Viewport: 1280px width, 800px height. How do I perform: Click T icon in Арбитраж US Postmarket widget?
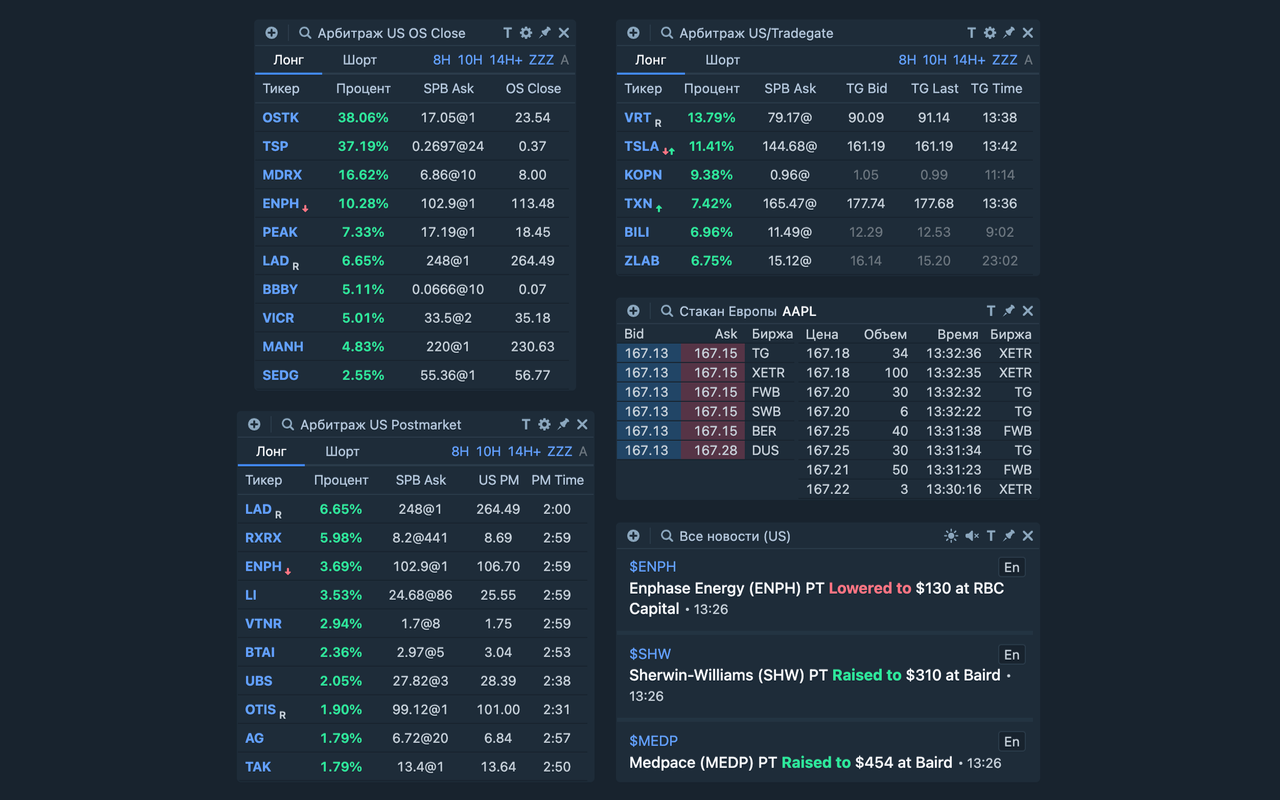point(525,425)
